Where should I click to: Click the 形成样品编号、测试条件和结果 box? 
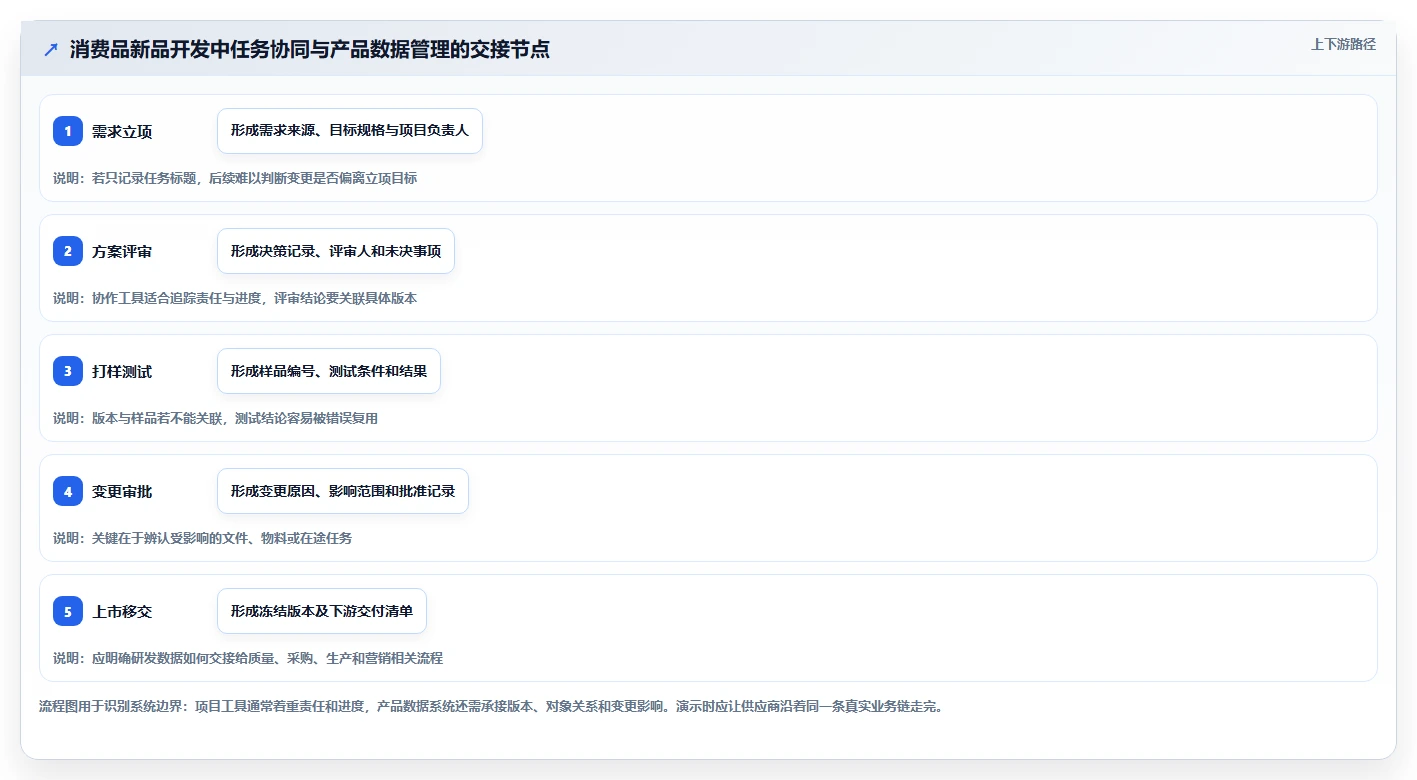tap(329, 371)
